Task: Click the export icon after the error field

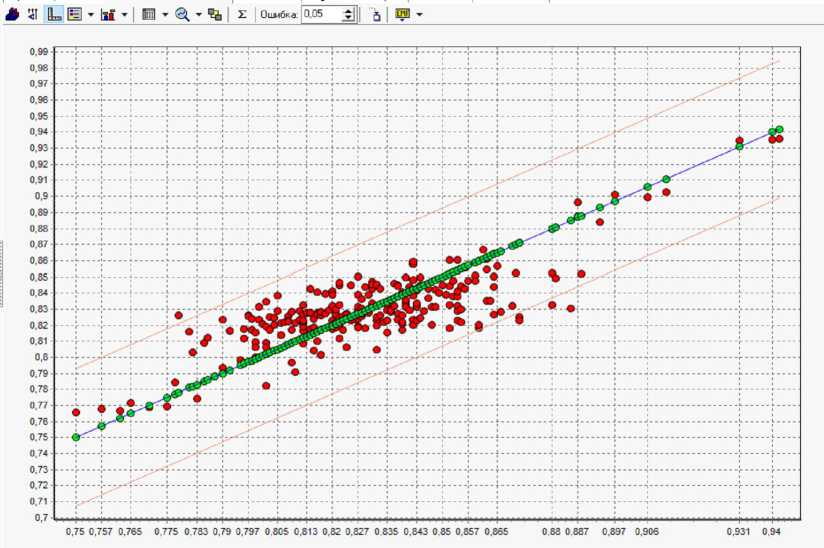Action: pyautogui.click(x=375, y=15)
